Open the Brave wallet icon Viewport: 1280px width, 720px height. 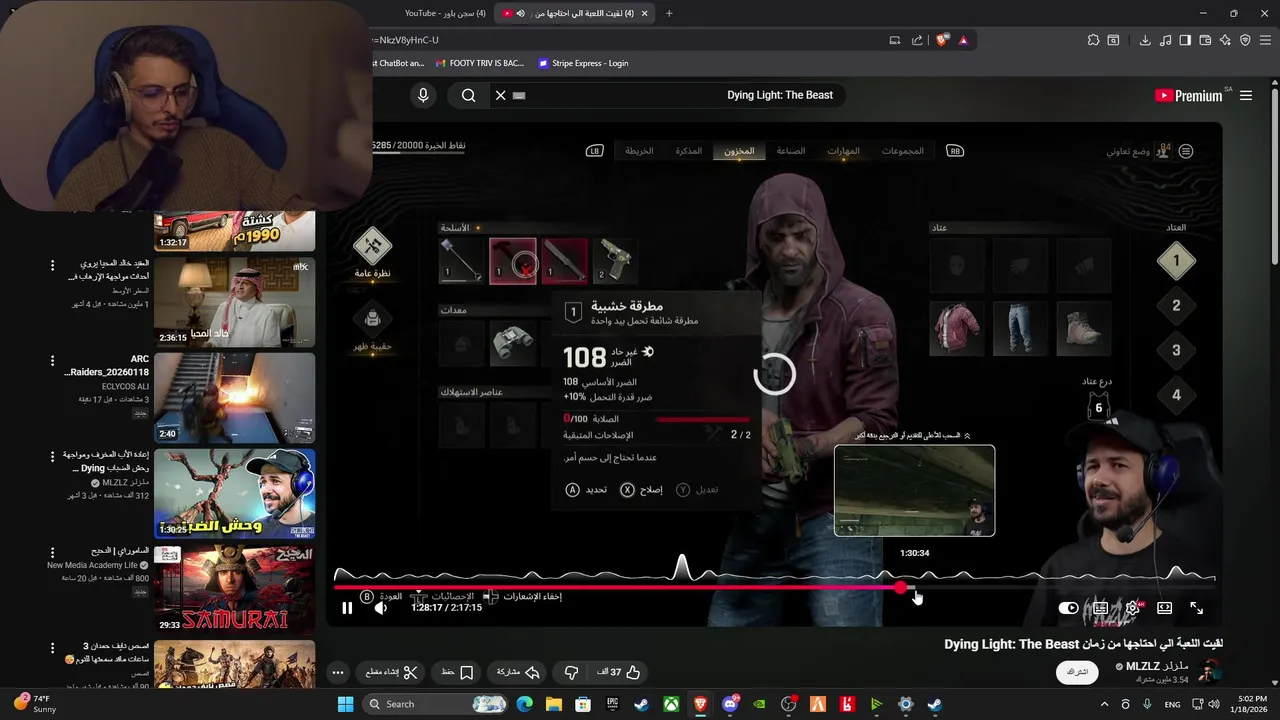coord(1205,40)
